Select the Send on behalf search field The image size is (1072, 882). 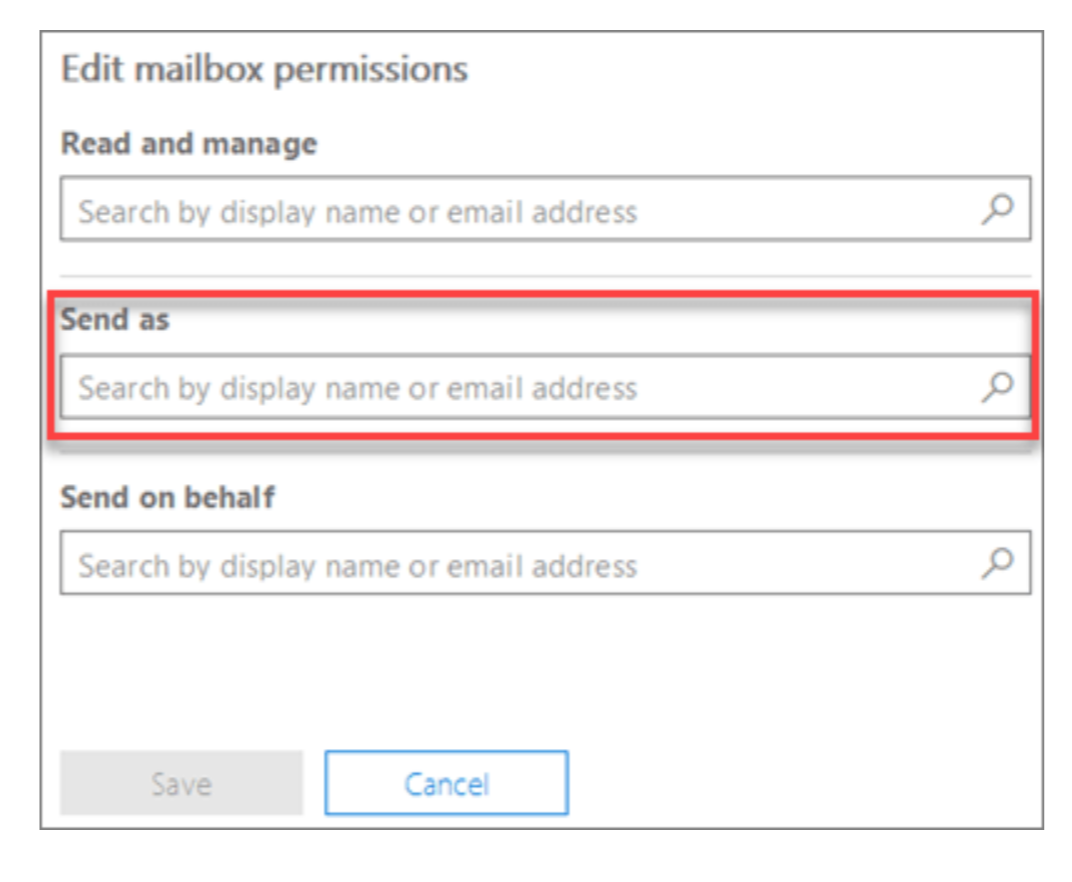coord(545,563)
